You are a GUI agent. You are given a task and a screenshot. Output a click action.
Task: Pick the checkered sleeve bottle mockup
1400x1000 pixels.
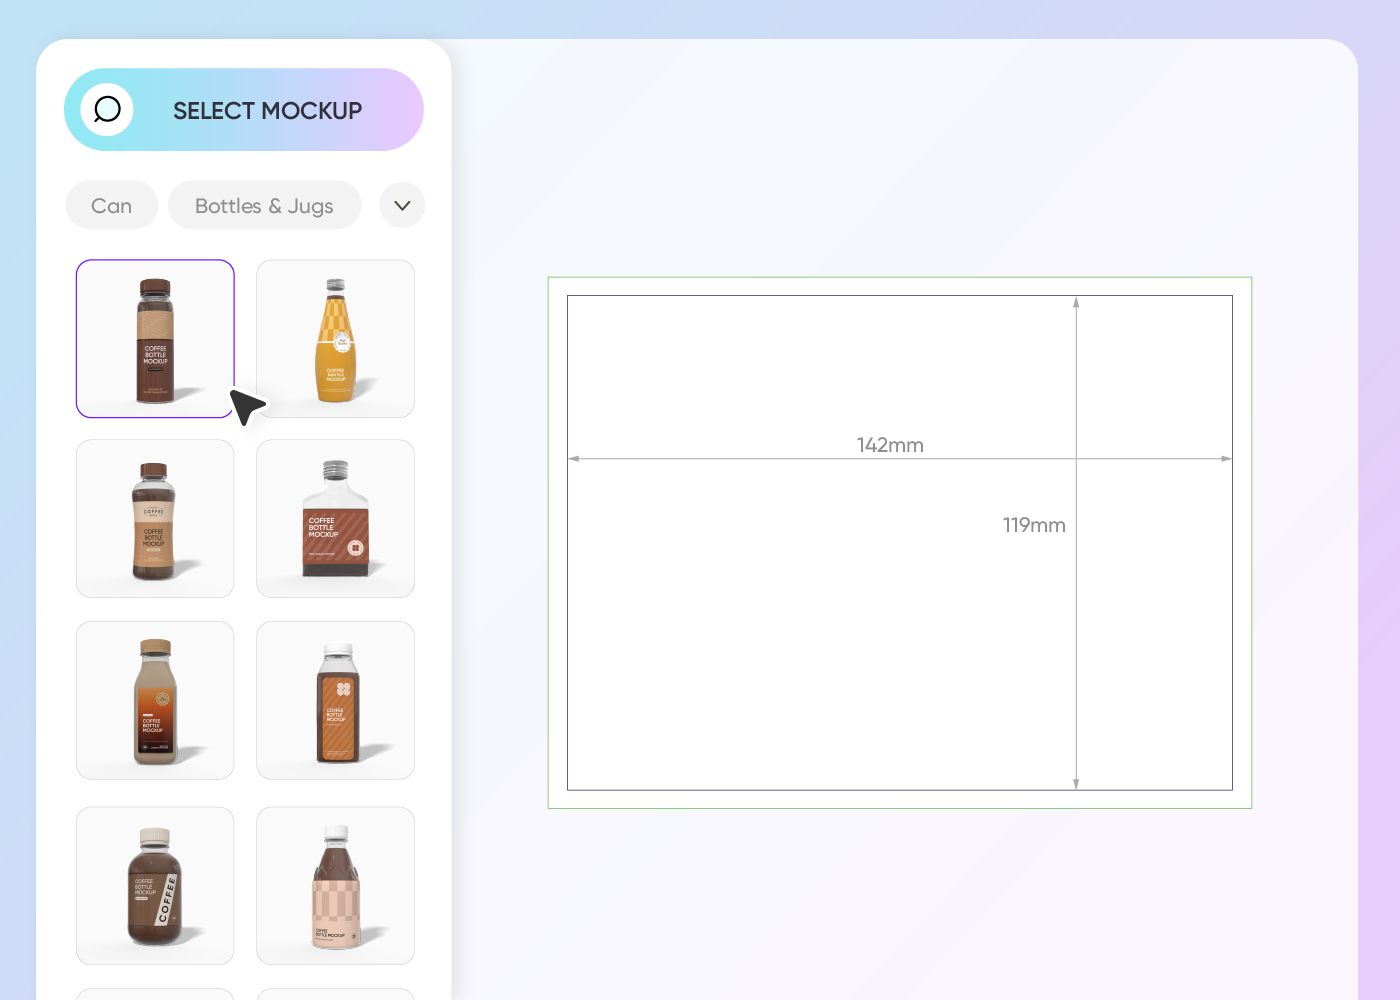tap(335, 885)
